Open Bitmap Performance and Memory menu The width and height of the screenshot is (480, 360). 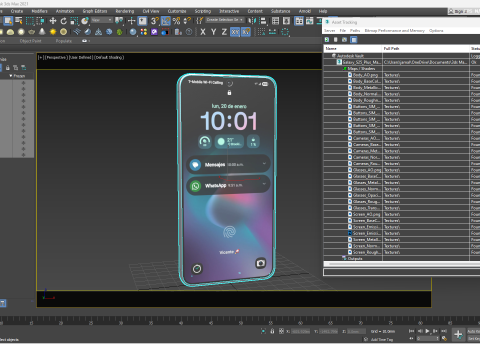click(395, 30)
